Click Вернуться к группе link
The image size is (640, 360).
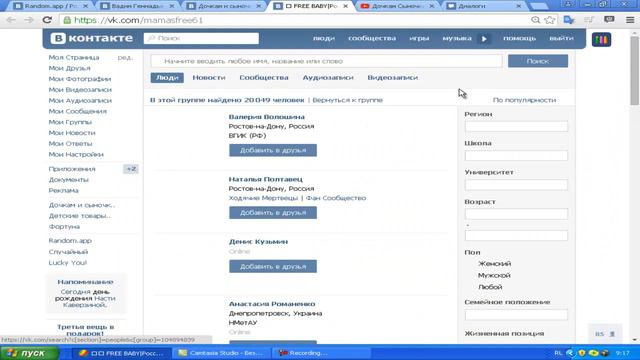click(x=347, y=100)
